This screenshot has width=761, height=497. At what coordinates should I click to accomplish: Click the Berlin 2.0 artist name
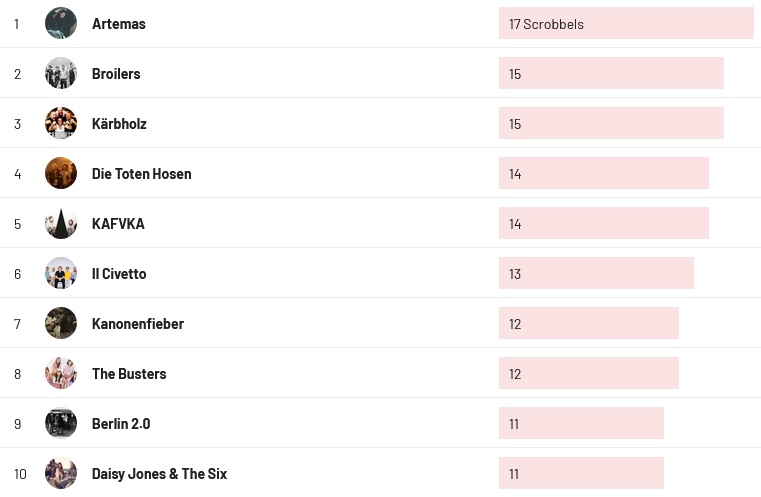[x=121, y=424]
